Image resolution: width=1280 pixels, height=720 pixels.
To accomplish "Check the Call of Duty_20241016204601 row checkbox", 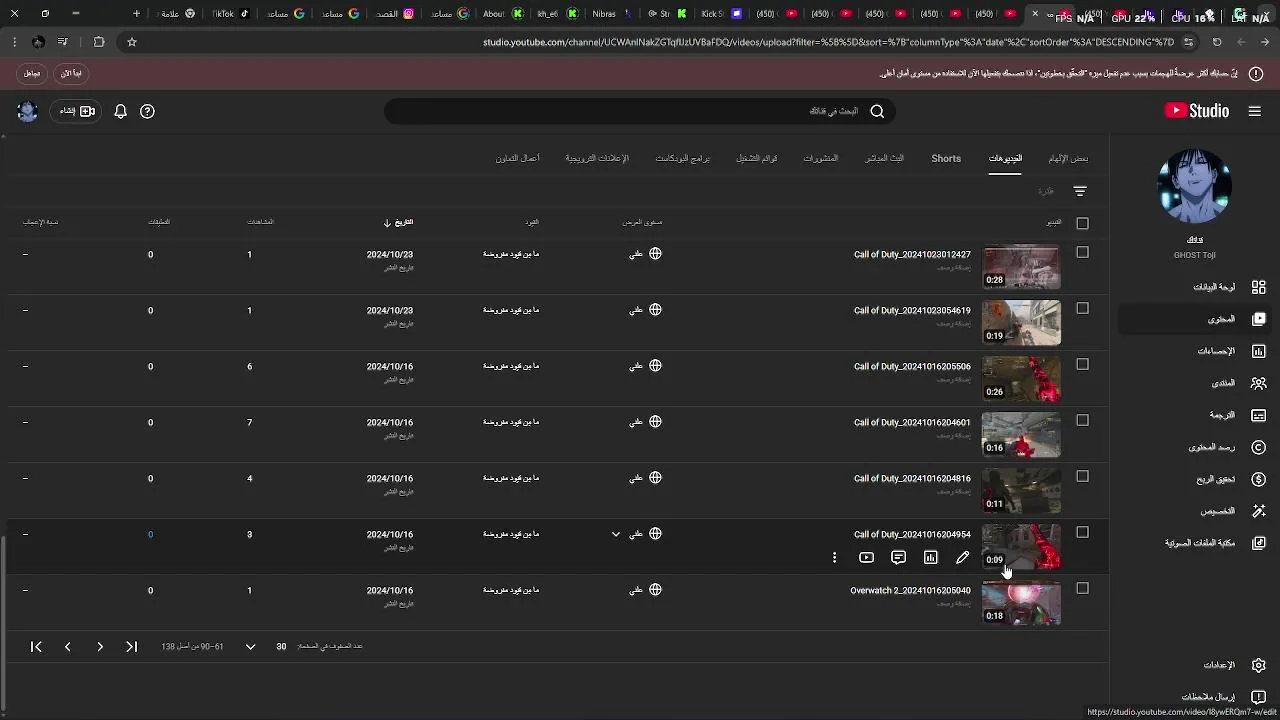I will pos(1082,421).
